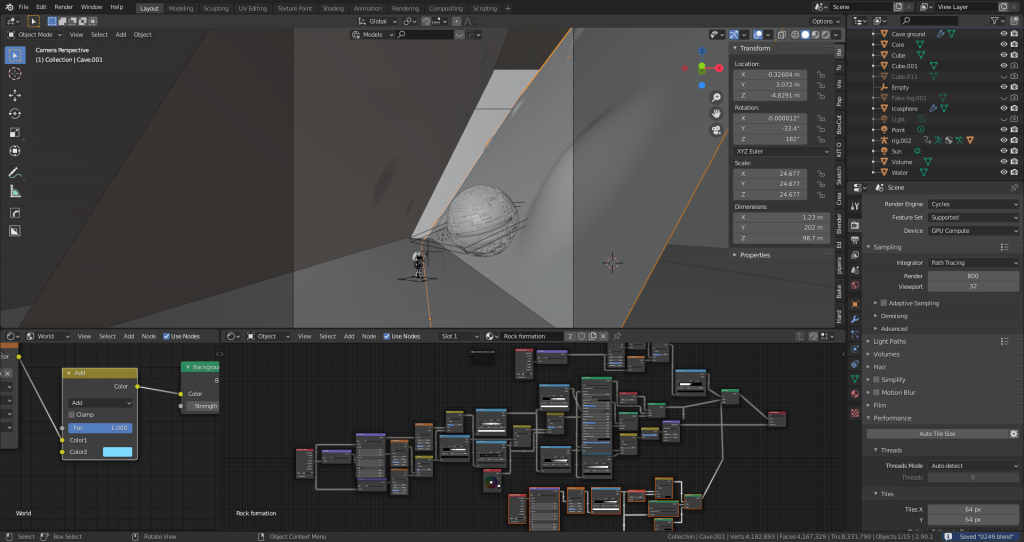Activate the Move tool

[x=15, y=95]
